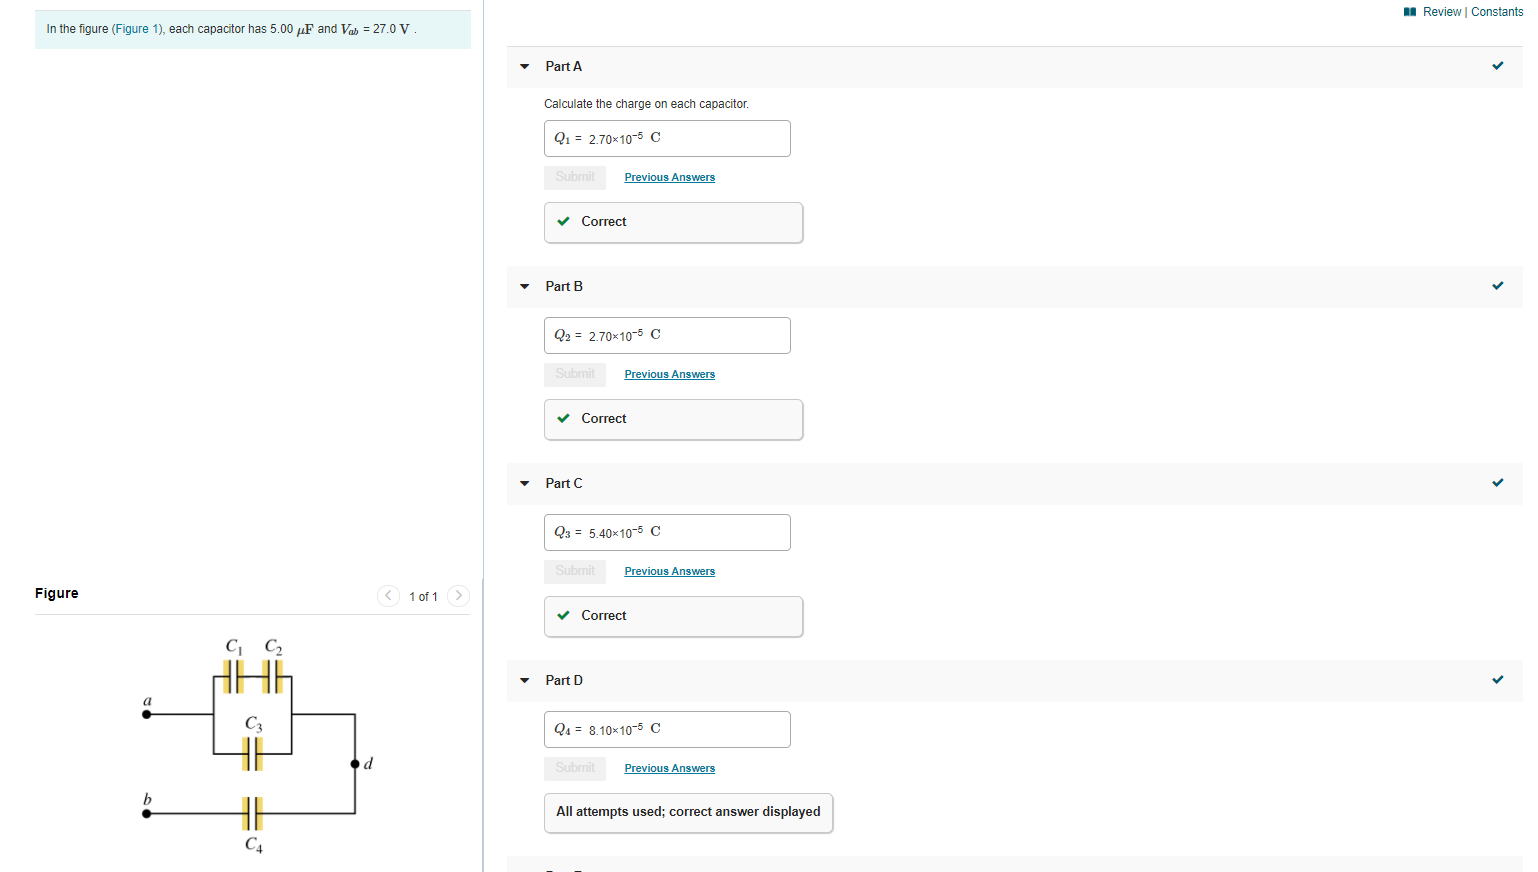Click capacitor C3 in the circuit figure
Viewport: 1538px width, 872px height.
(250, 753)
